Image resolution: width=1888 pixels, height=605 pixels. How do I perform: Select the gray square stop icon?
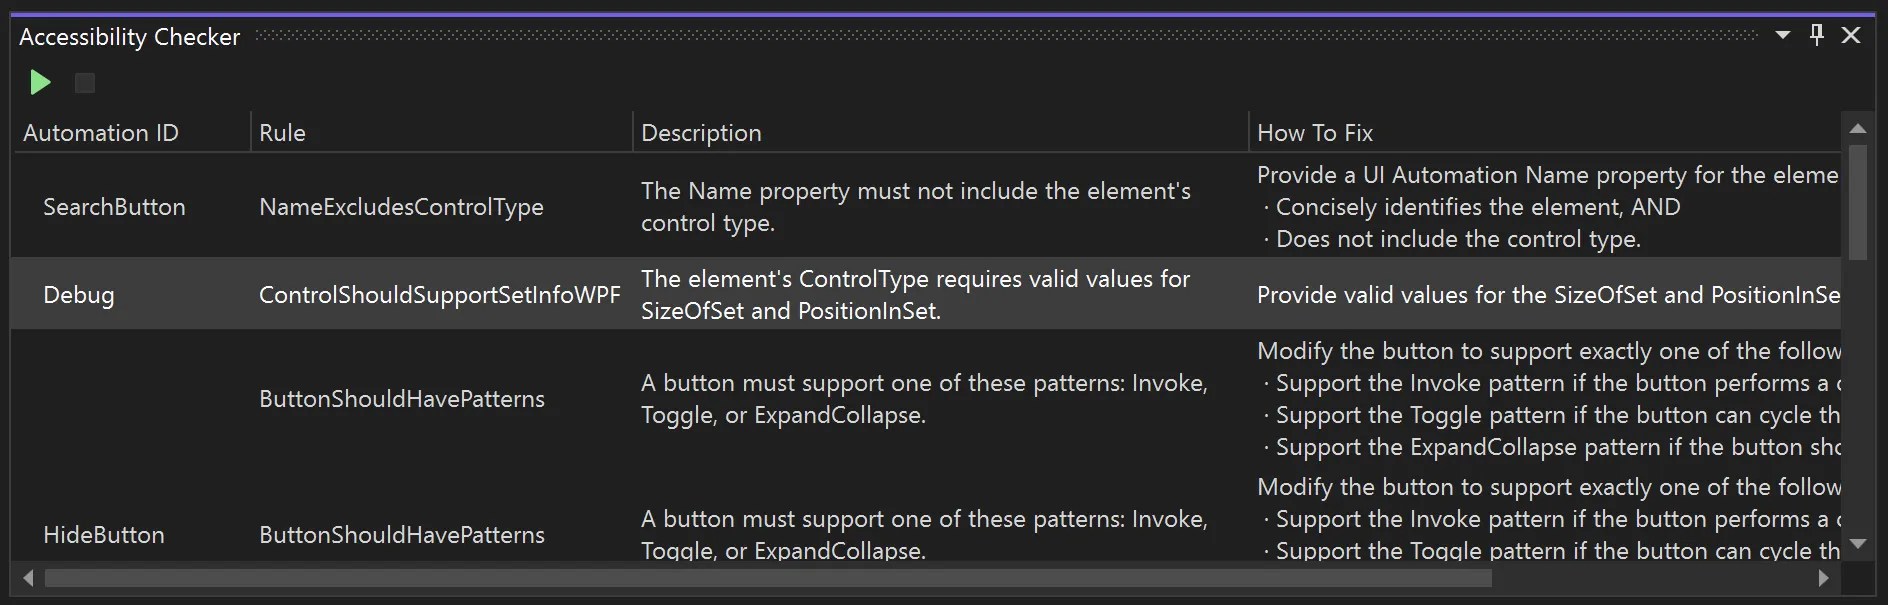click(84, 83)
